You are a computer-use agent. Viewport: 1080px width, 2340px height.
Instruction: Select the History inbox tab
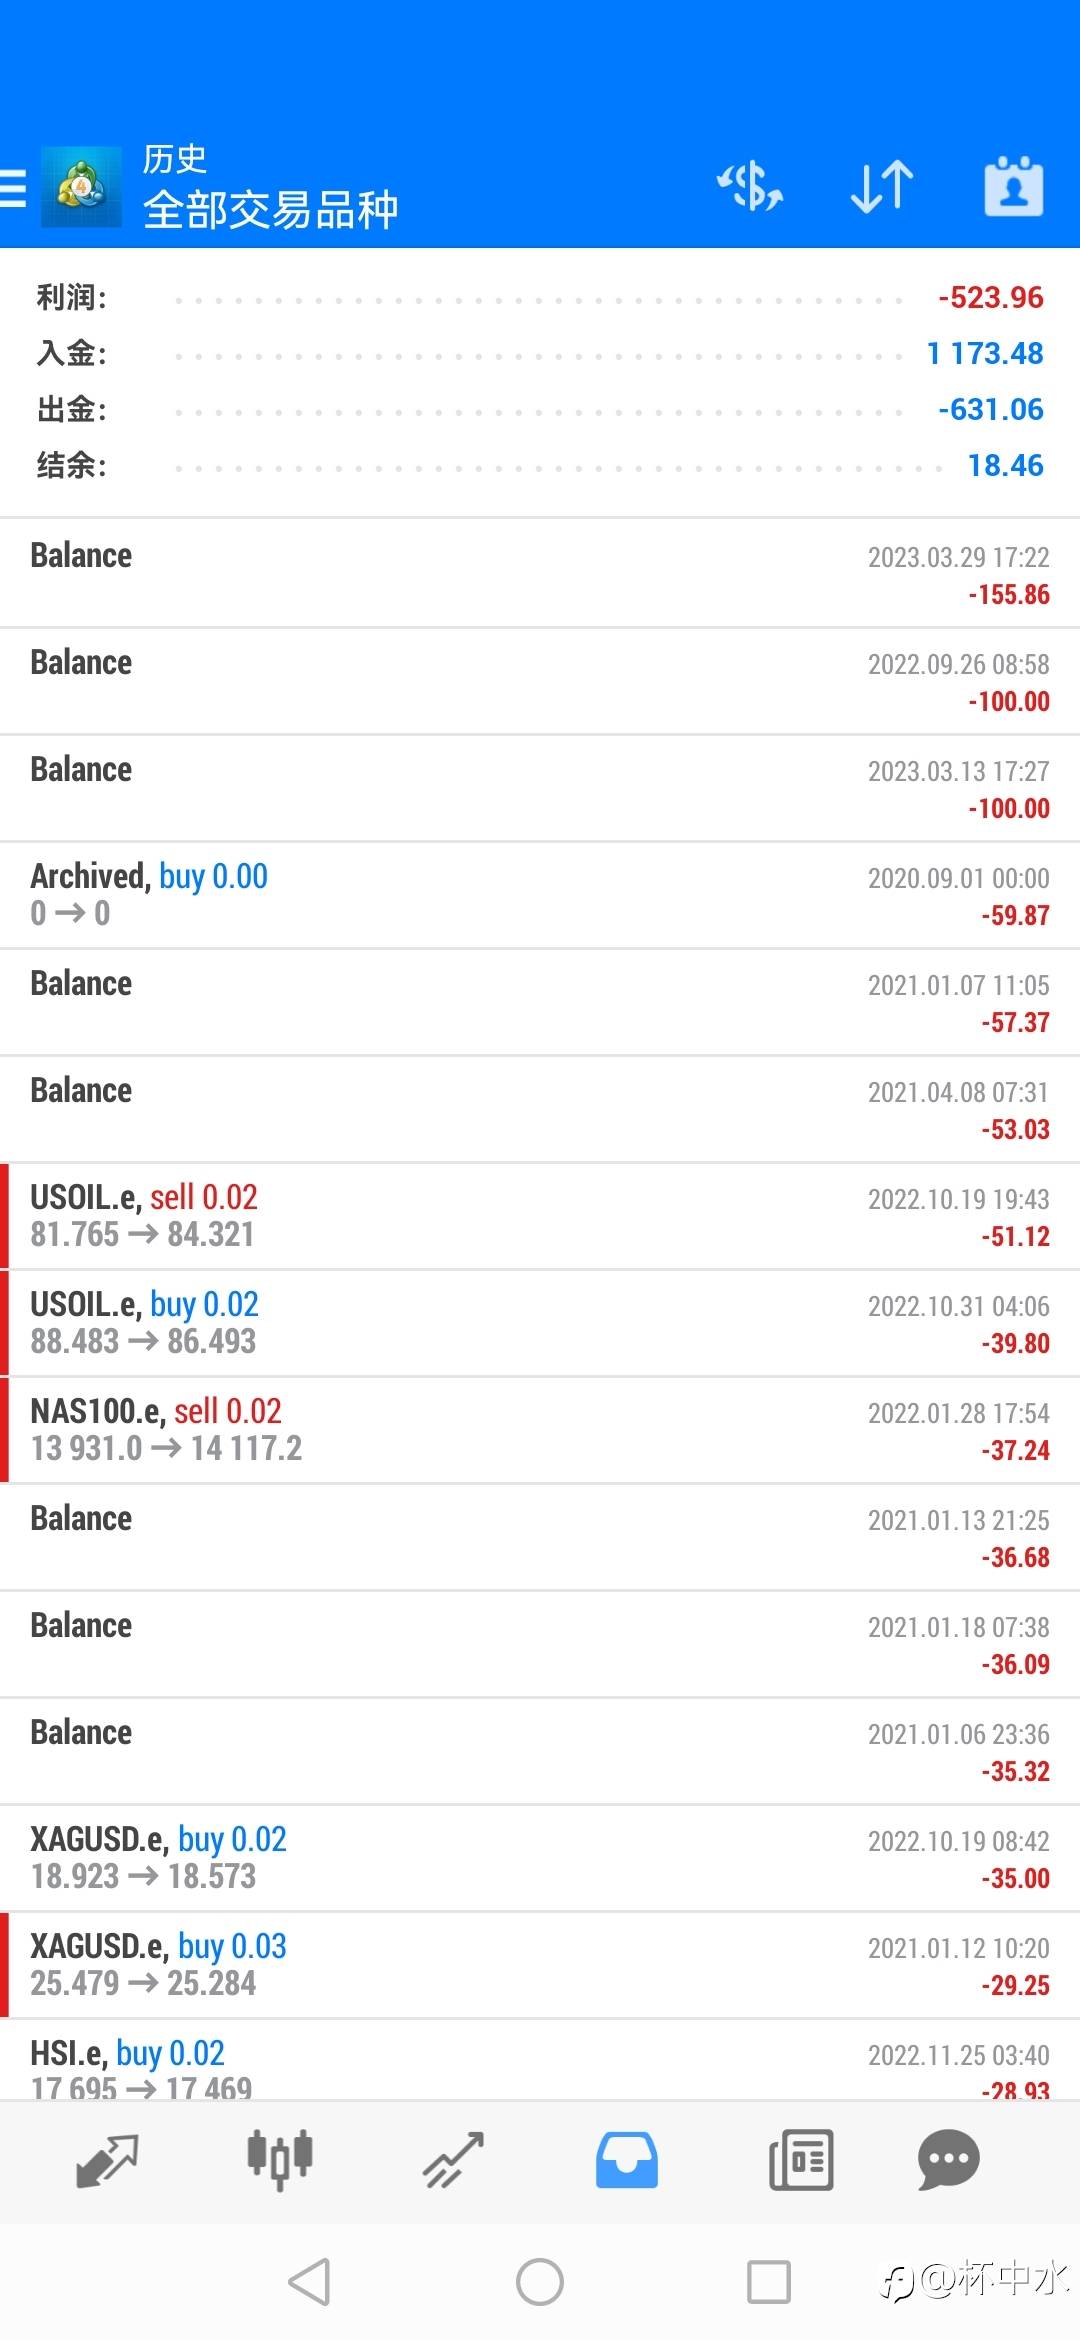(627, 2160)
